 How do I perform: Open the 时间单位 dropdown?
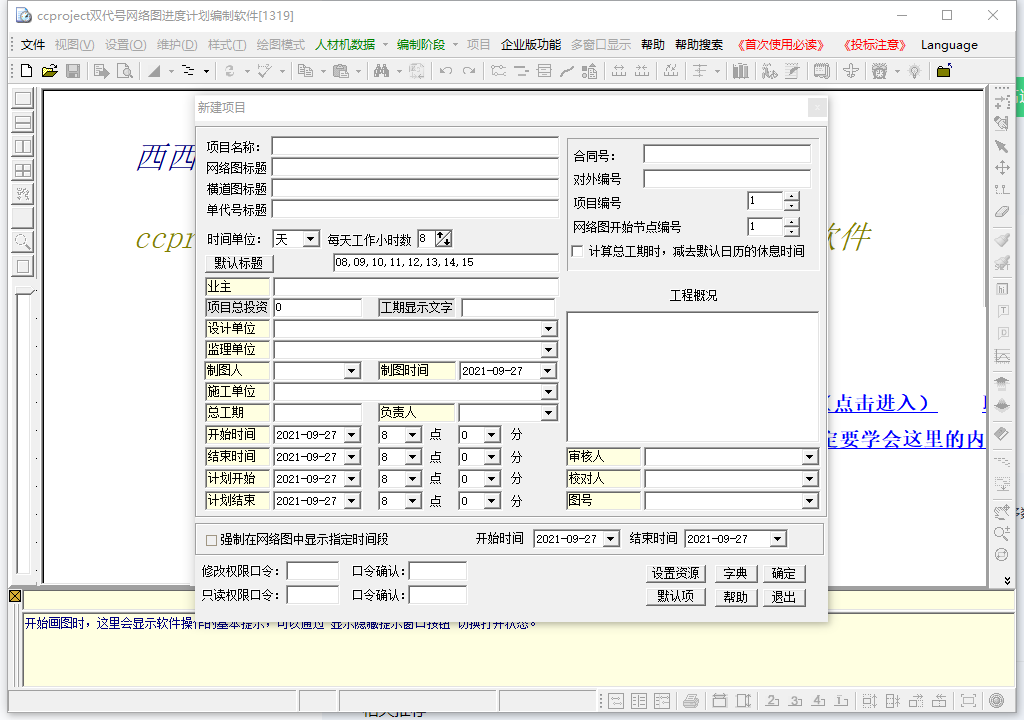[310, 239]
